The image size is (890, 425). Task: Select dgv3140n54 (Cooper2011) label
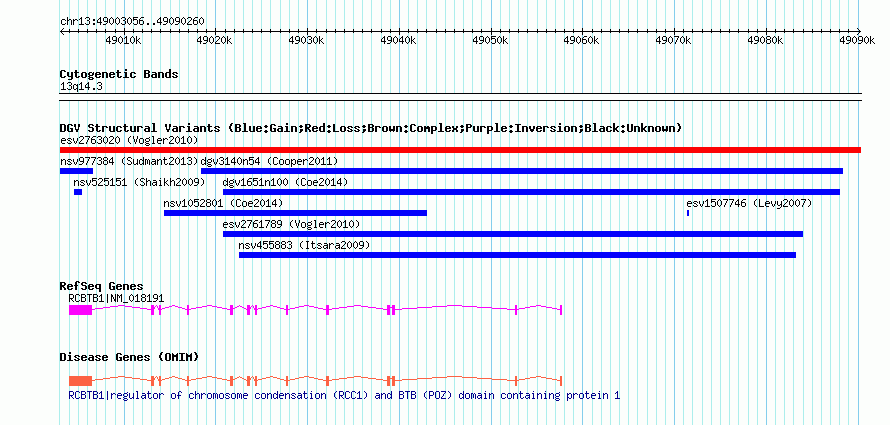(x=269, y=161)
